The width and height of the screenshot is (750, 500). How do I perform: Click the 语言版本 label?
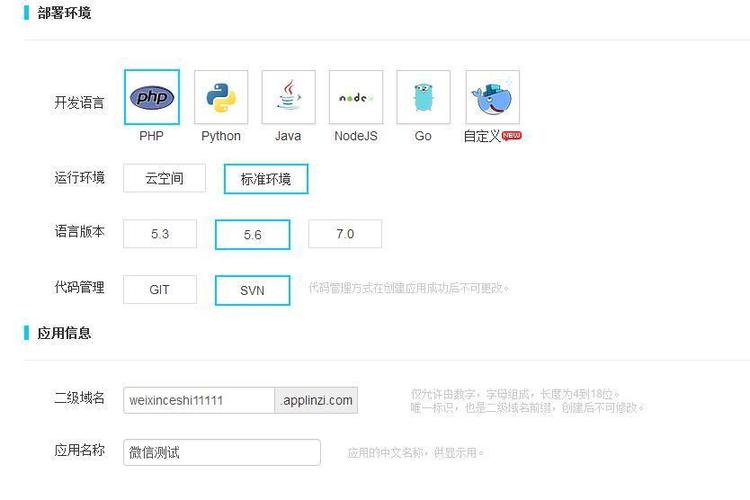pos(79,232)
